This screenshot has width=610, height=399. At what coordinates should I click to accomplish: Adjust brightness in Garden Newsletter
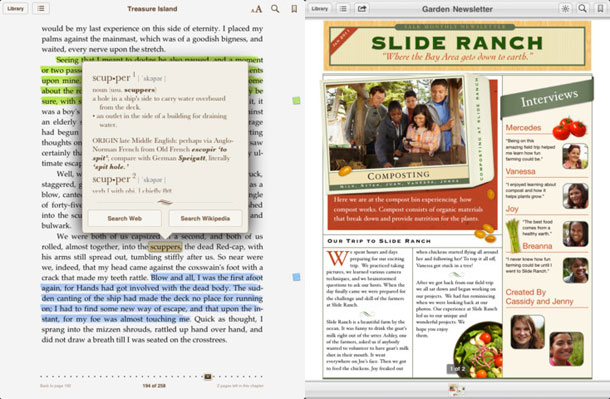(565, 9)
